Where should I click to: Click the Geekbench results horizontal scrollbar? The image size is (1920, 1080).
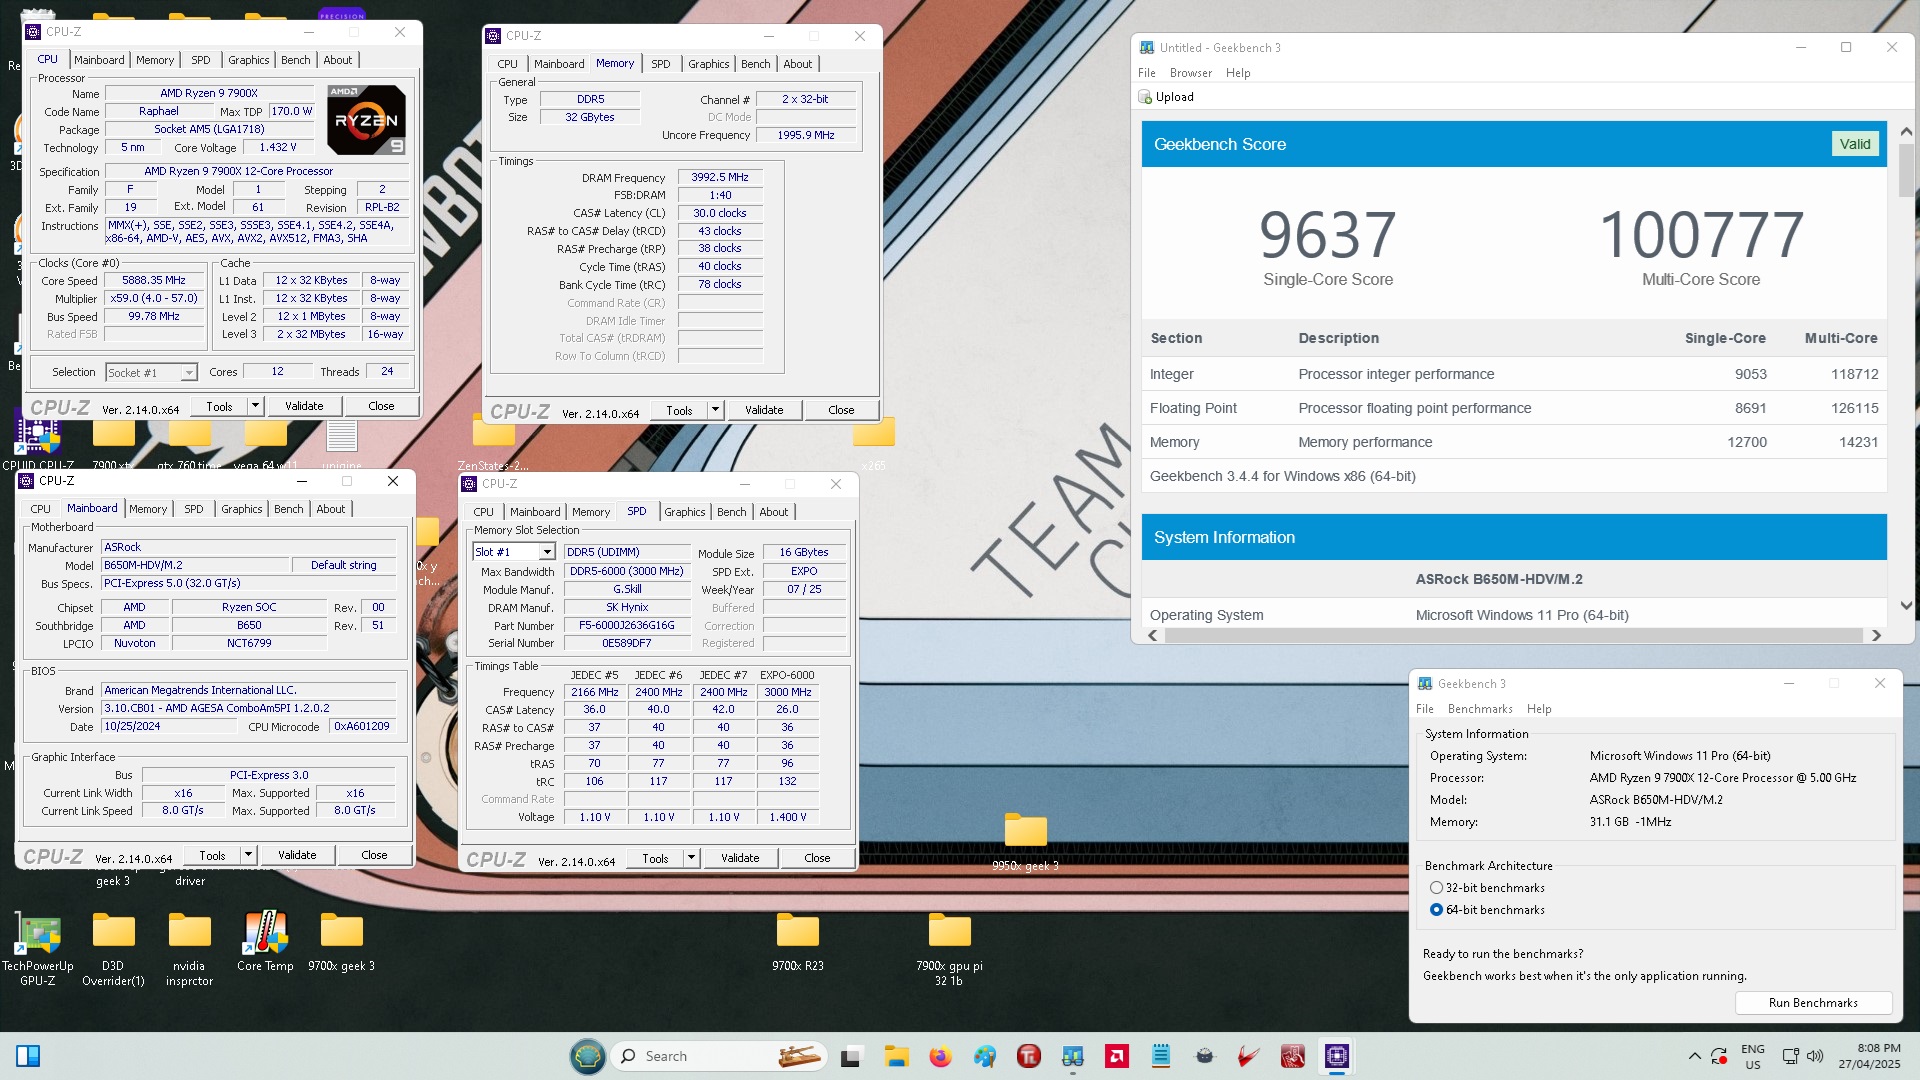1514,636
